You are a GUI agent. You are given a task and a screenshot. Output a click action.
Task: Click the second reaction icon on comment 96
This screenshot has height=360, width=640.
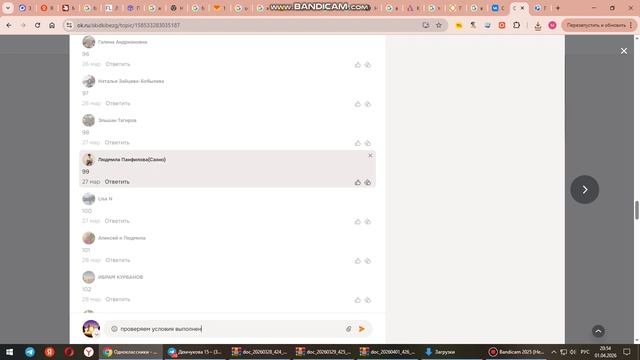[x=368, y=64]
